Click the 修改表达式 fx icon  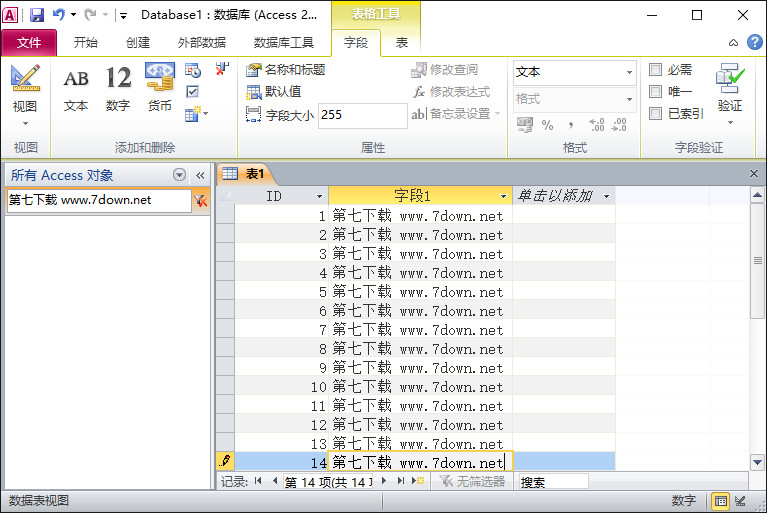point(419,92)
